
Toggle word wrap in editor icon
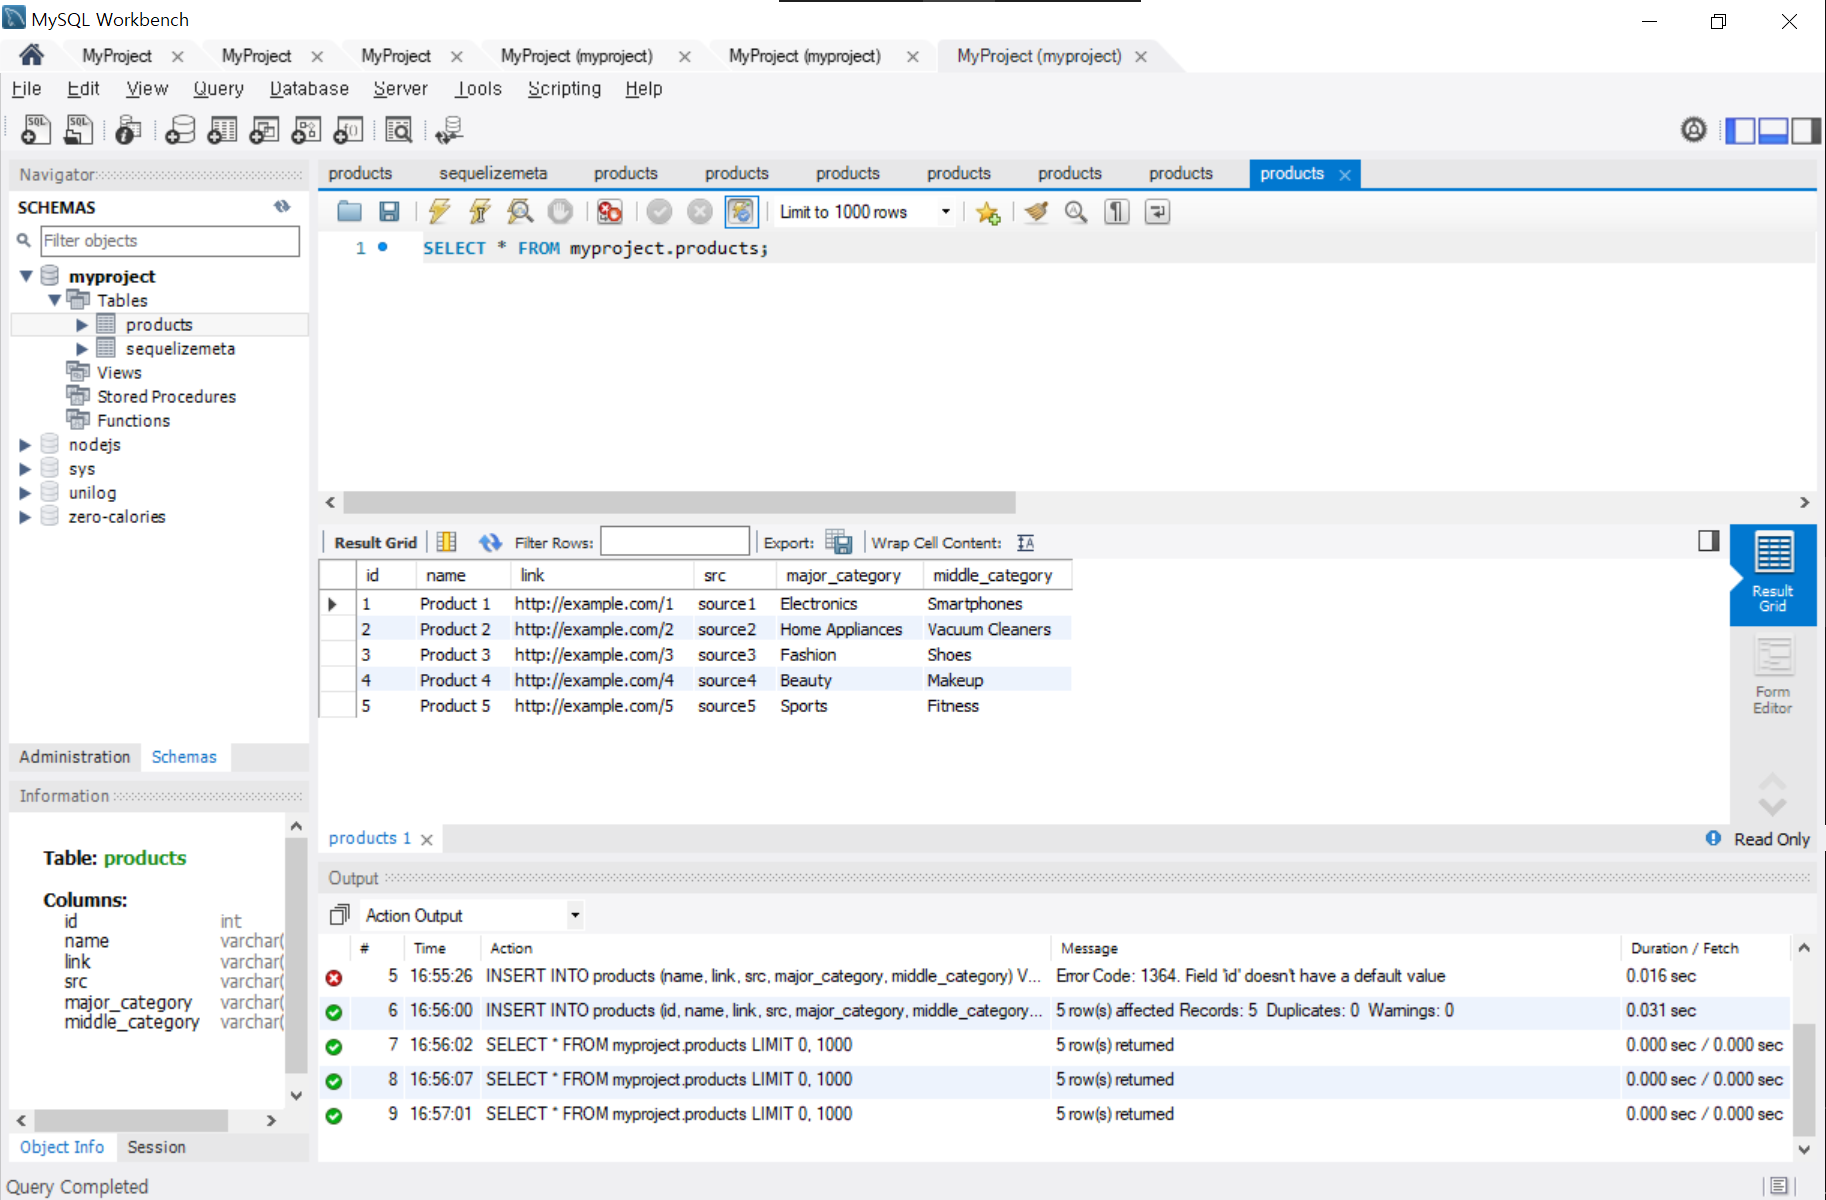(1157, 211)
